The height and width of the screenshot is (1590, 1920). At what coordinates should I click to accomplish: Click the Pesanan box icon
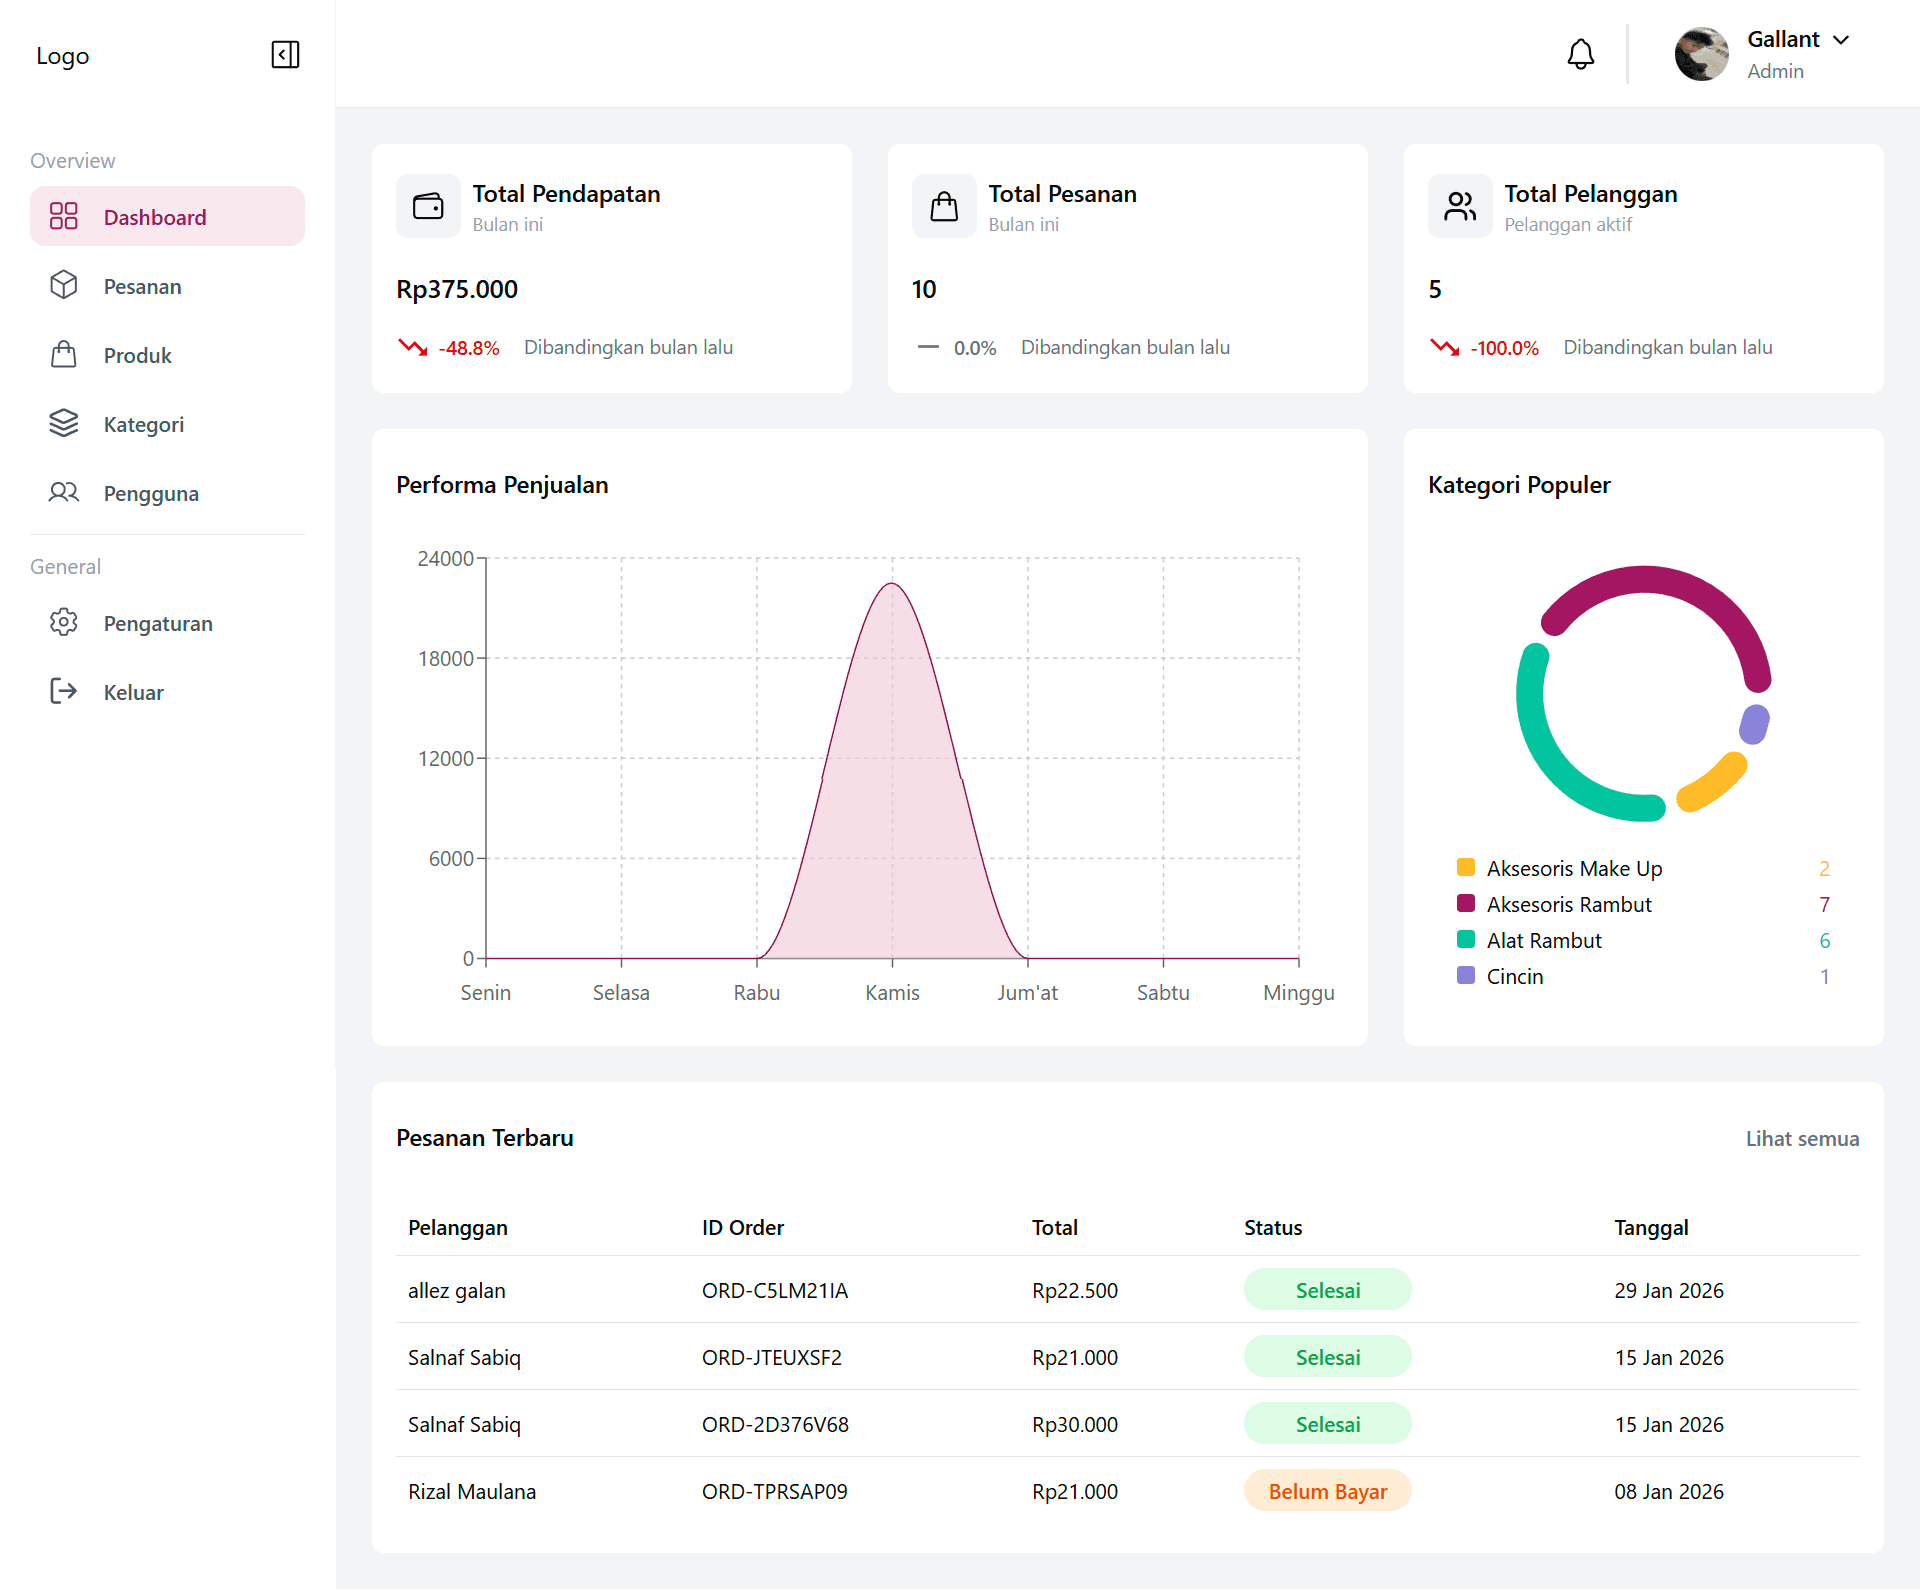click(x=64, y=285)
